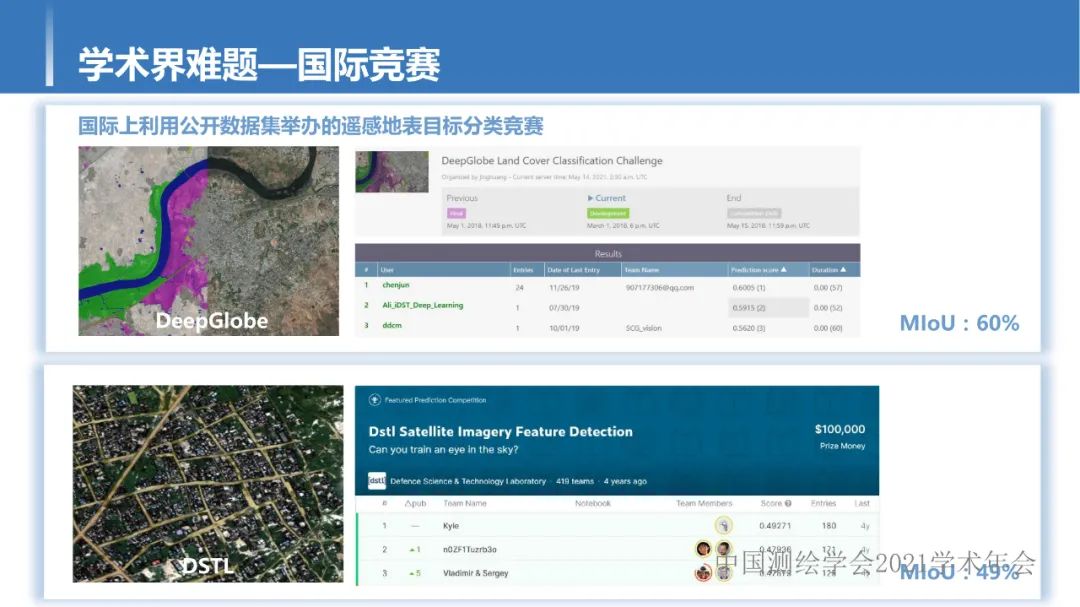This screenshot has height=607, width=1080.
Task: Open ddcm user profile link
Action: 392,325
